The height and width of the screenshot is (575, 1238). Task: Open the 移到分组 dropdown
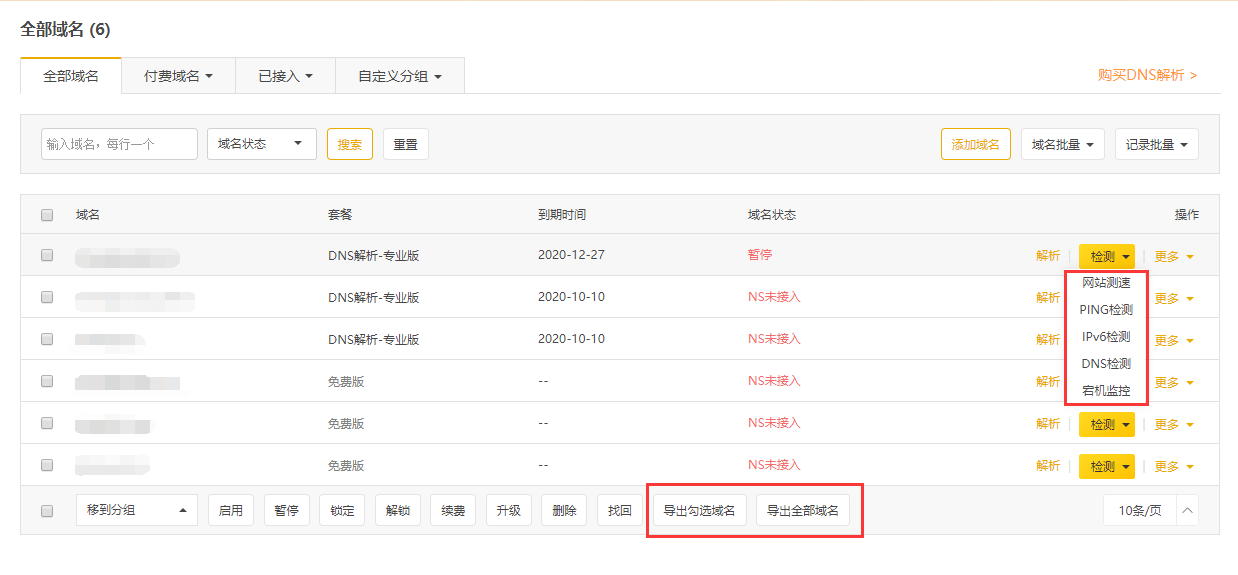(x=136, y=510)
